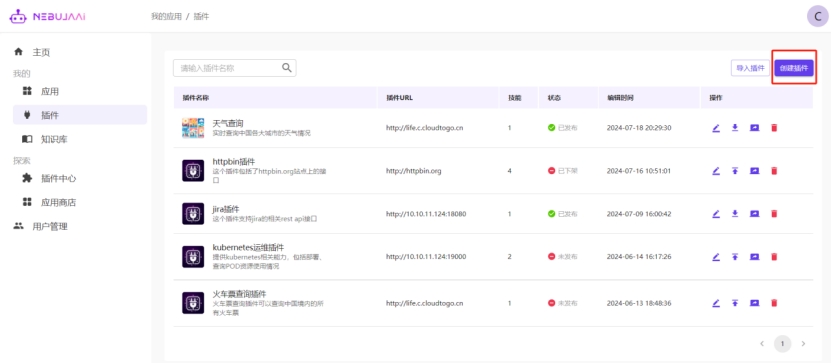The height and width of the screenshot is (363, 831).
Task: Delete httpbin插件 with red trash icon
Action: (x=774, y=171)
